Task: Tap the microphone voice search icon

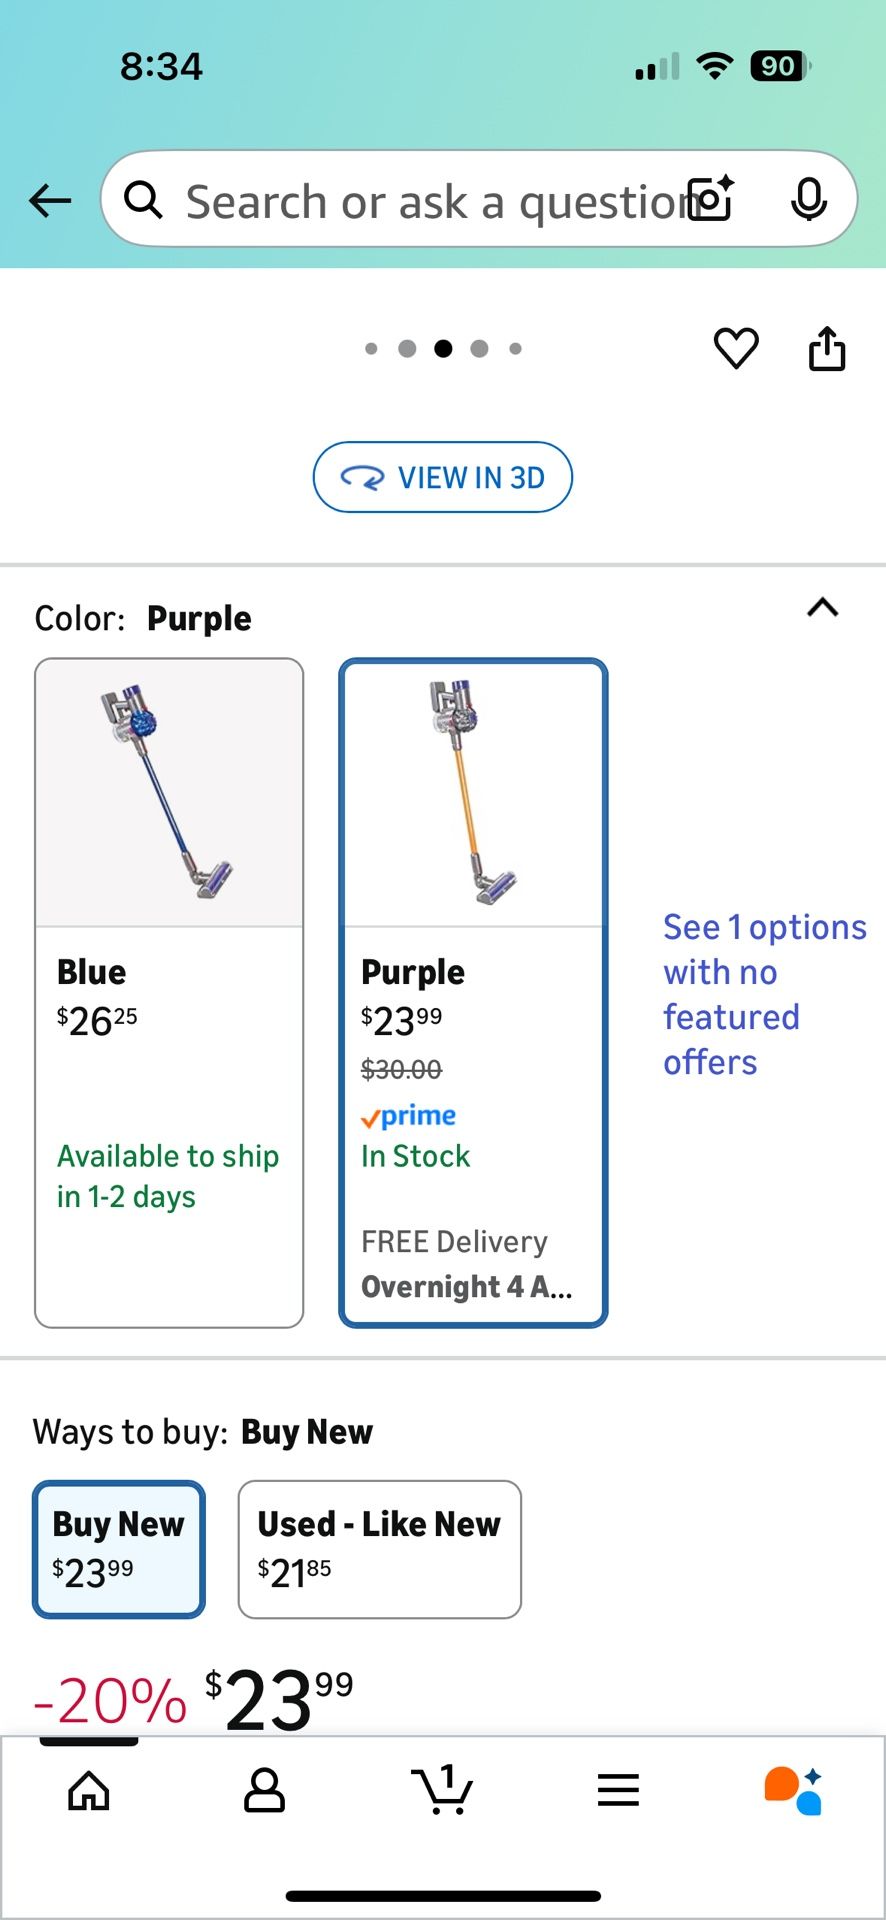Action: click(x=809, y=199)
